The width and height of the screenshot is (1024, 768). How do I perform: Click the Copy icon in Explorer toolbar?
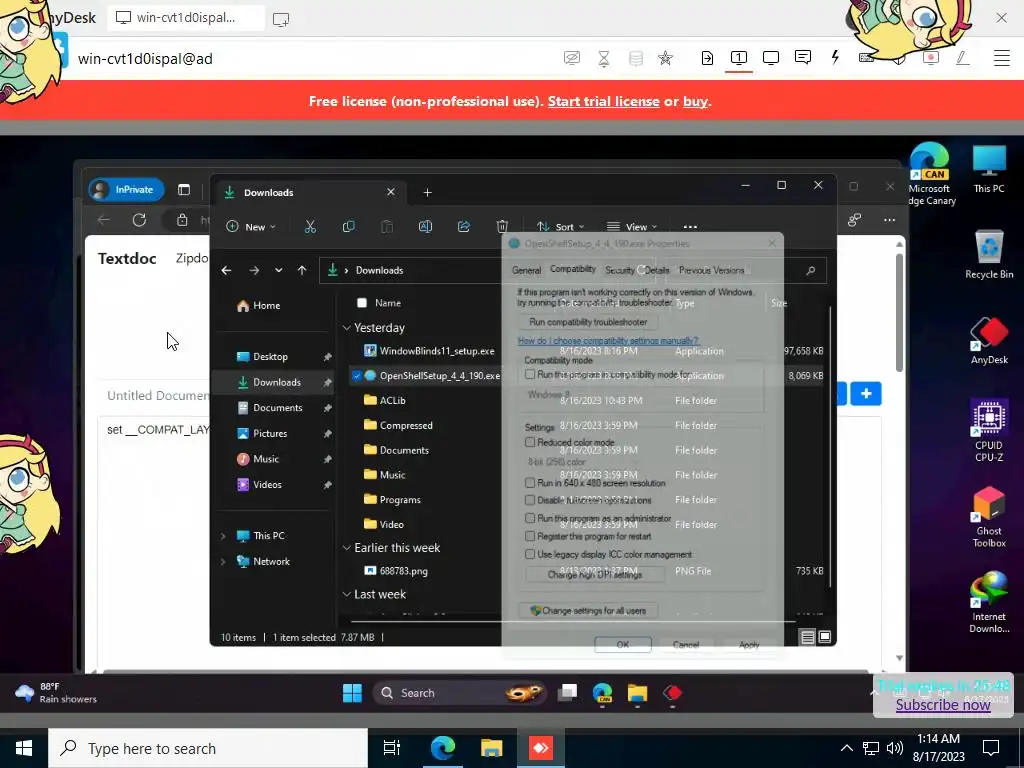click(349, 227)
